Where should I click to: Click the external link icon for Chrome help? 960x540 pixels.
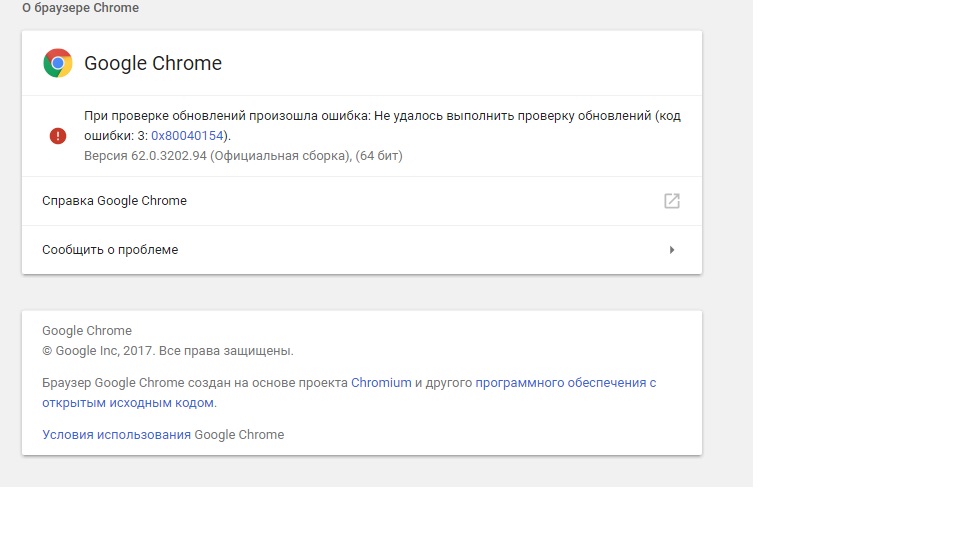point(672,201)
